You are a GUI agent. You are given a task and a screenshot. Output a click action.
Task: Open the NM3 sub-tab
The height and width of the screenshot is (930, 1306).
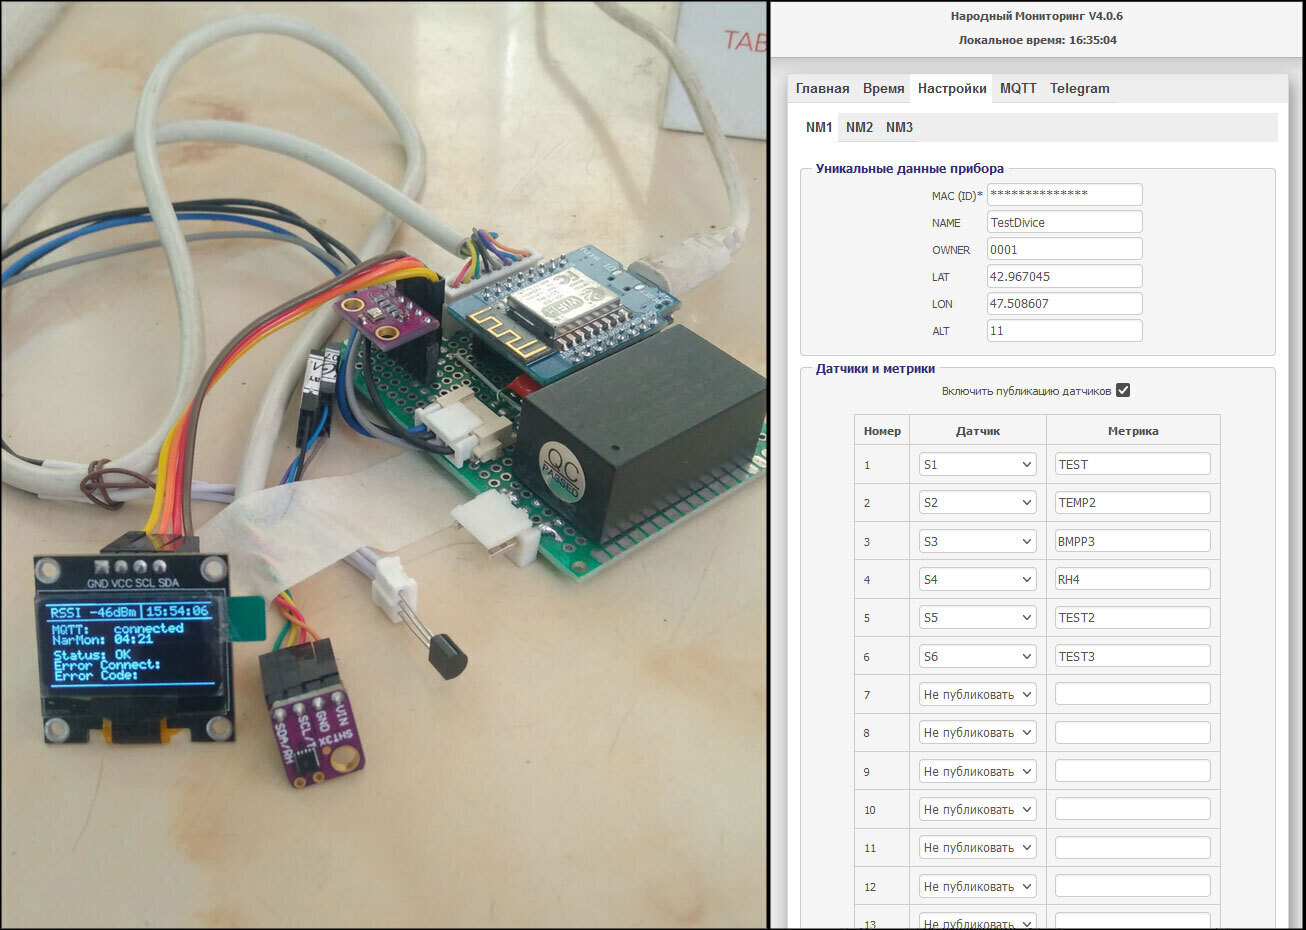pos(899,127)
